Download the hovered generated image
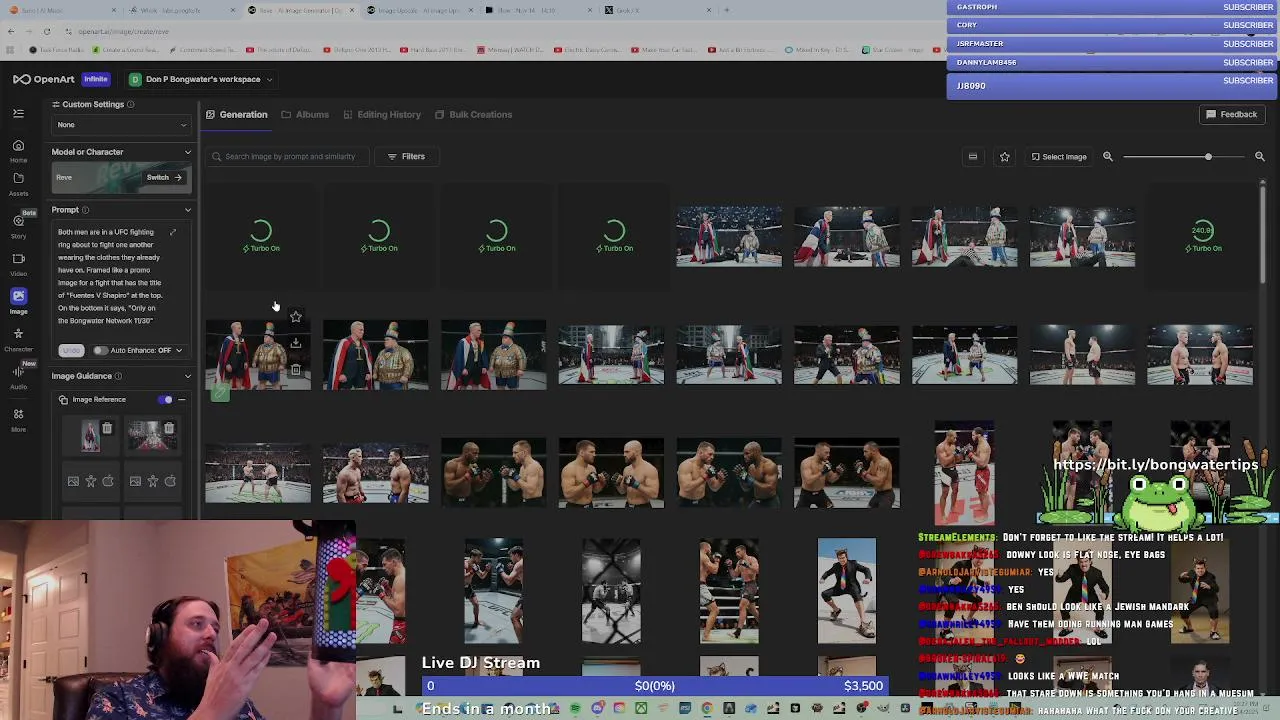Viewport: 1280px width, 720px height. pos(295,343)
